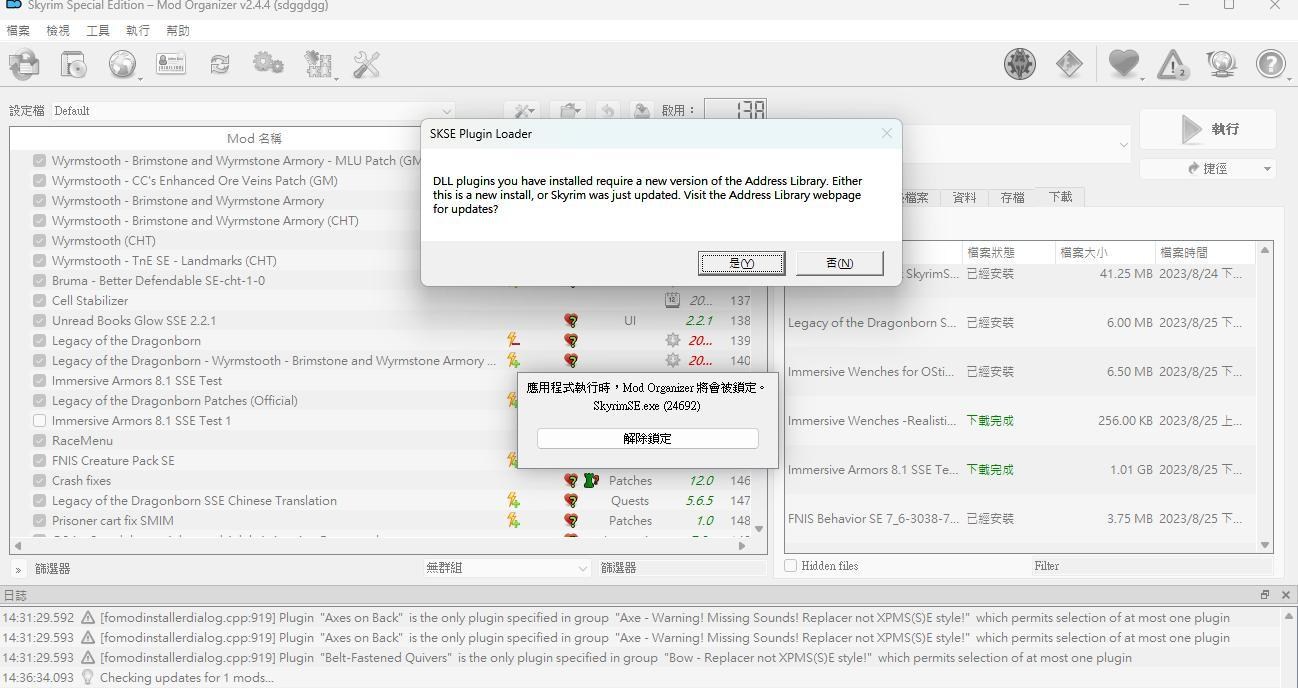Close the 日誌 log panel

(1286, 595)
